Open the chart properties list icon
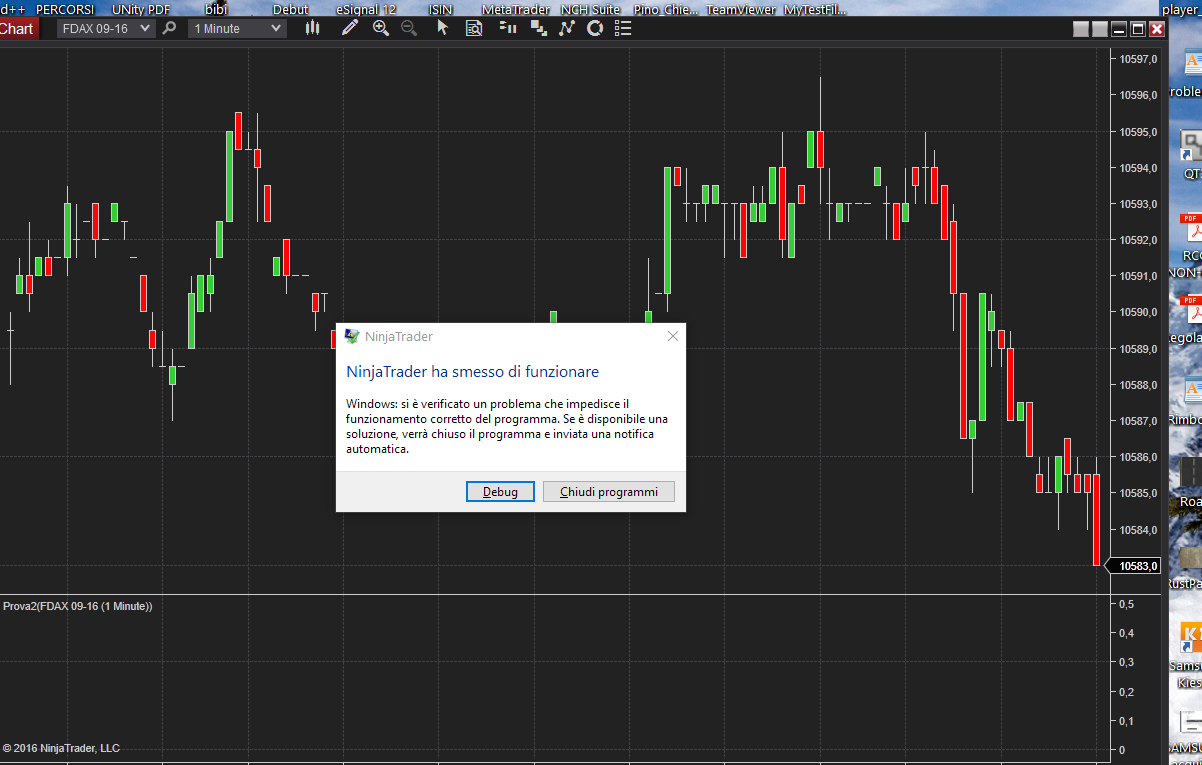The width and height of the screenshot is (1202, 765). (623, 28)
